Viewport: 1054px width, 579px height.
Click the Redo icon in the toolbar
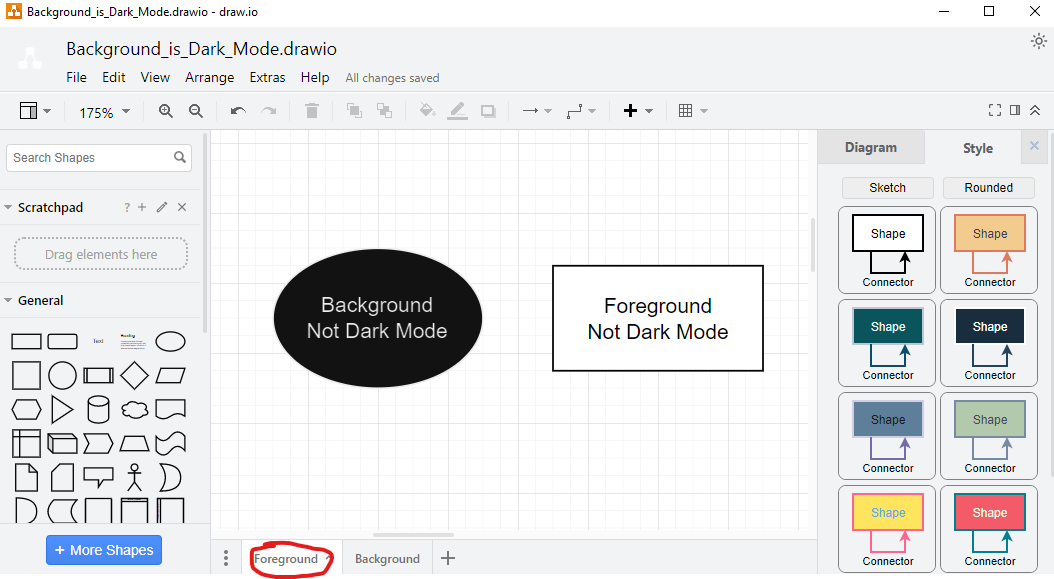268,111
